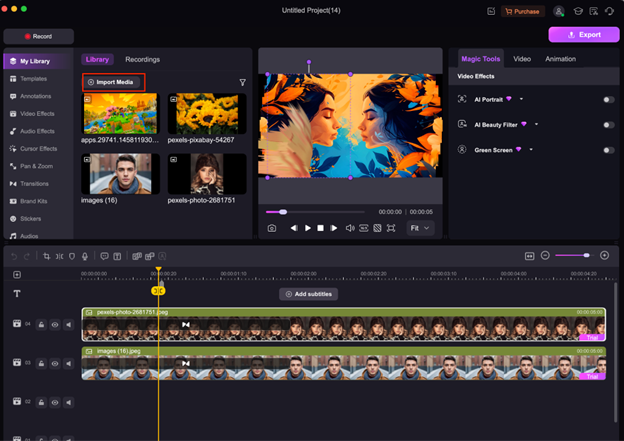Click the Record button
Image resolution: width=624 pixels, height=441 pixels.
39,36
